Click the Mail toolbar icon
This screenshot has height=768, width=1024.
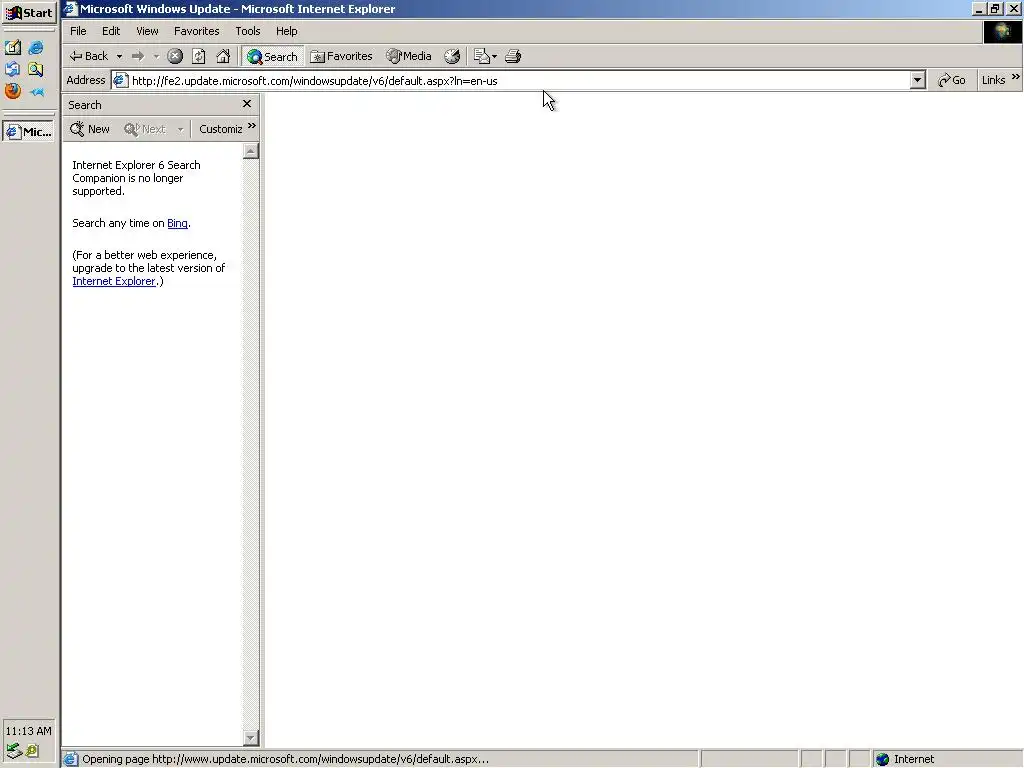tap(481, 56)
